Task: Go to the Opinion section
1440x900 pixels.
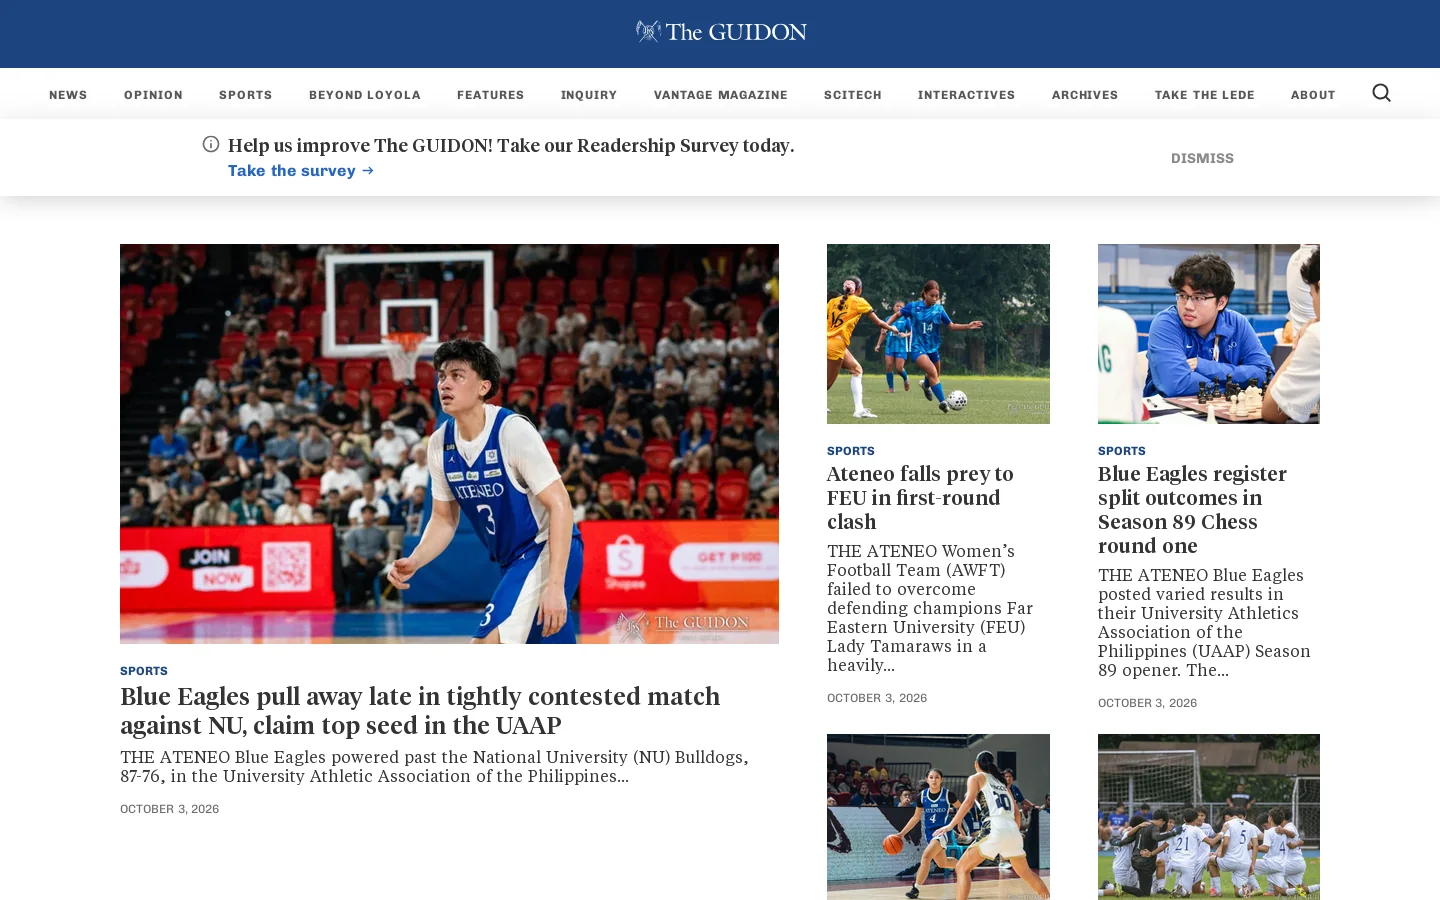Action: [153, 95]
